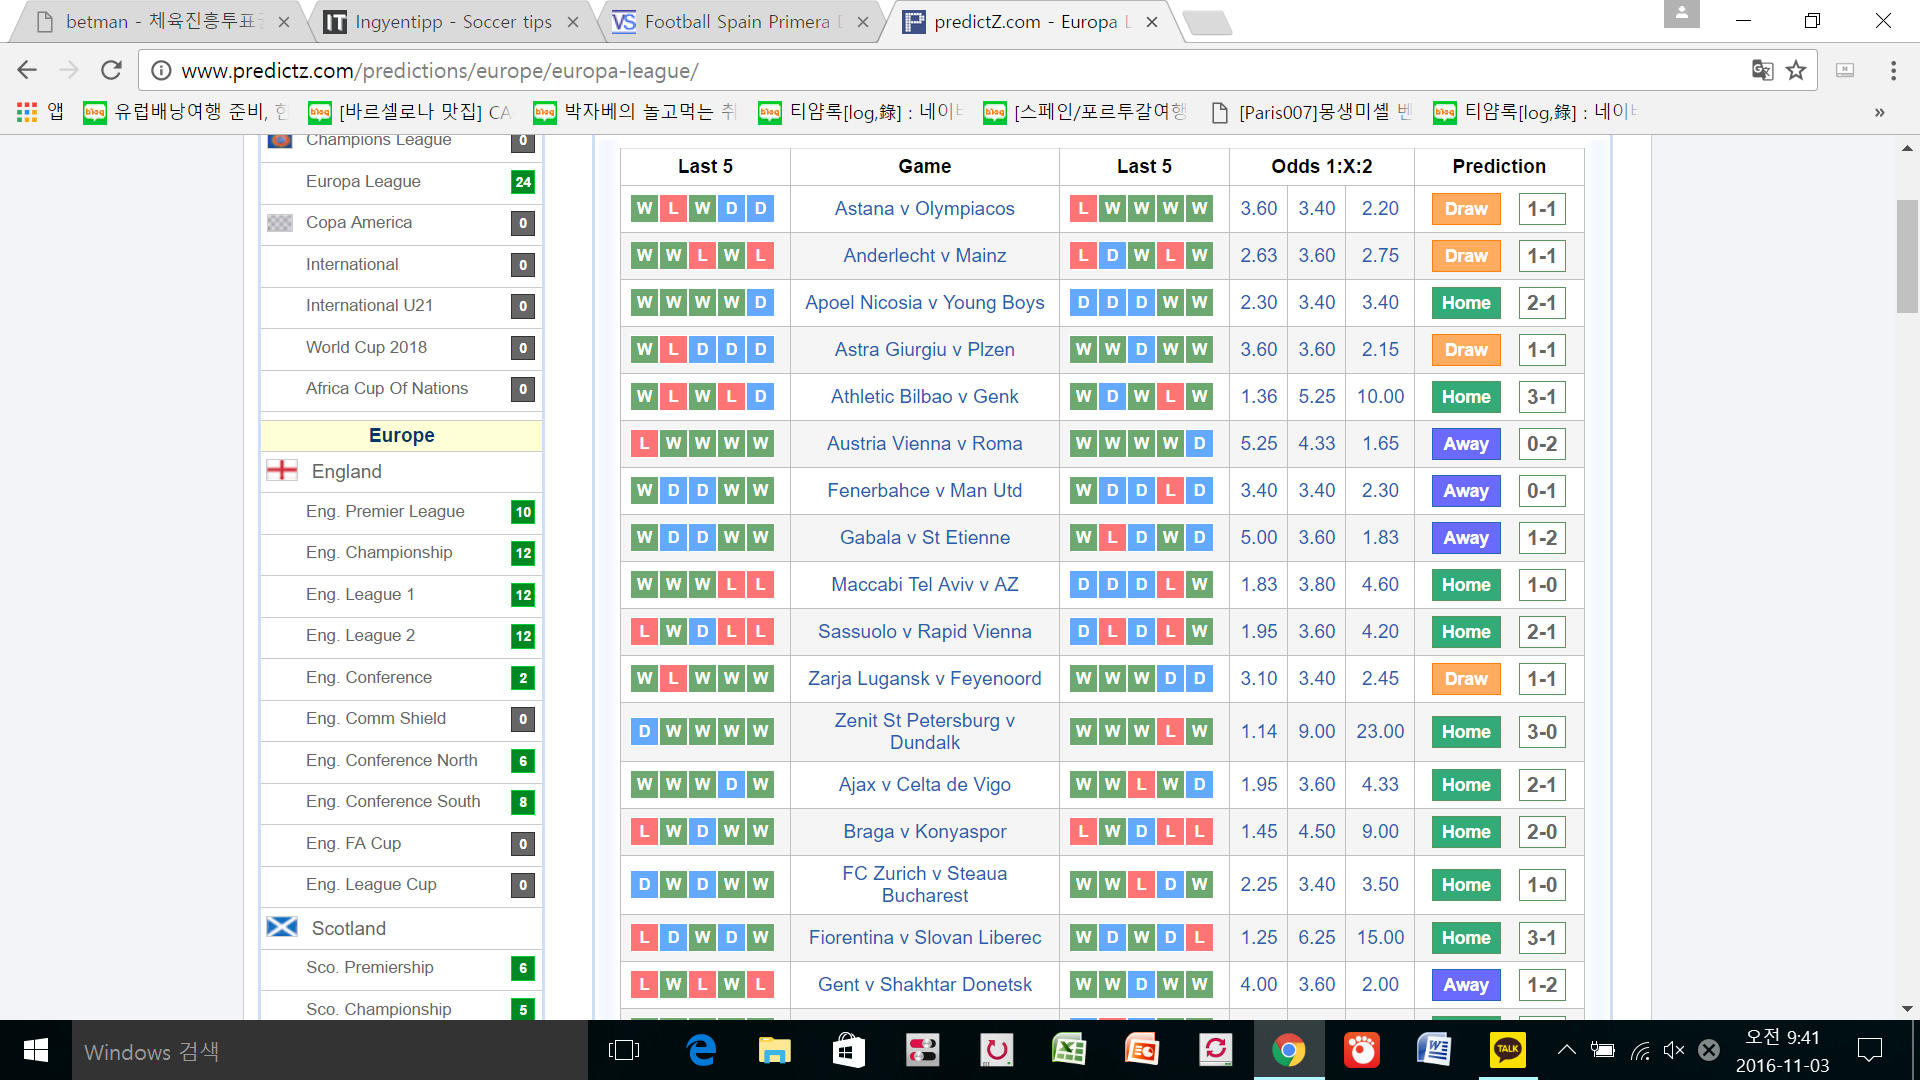Show hidden system tray icons
Viewport: 1920px width, 1080px height.
[1567, 1050]
